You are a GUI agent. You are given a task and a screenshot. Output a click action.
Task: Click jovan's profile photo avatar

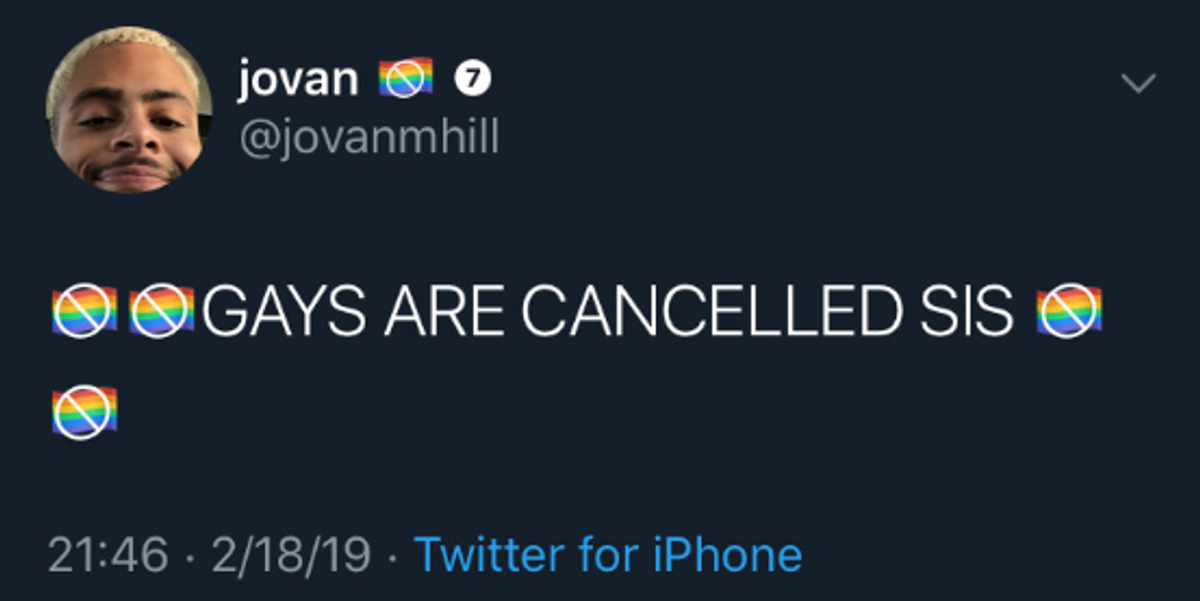pyautogui.click(x=128, y=110)
